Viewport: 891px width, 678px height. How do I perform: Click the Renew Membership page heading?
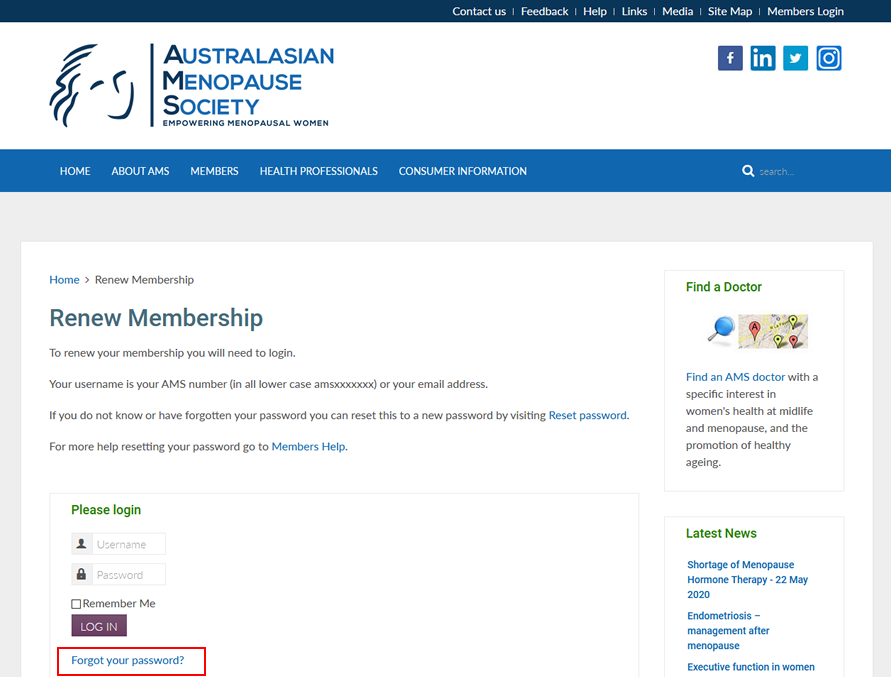click(x=156, y=318)
